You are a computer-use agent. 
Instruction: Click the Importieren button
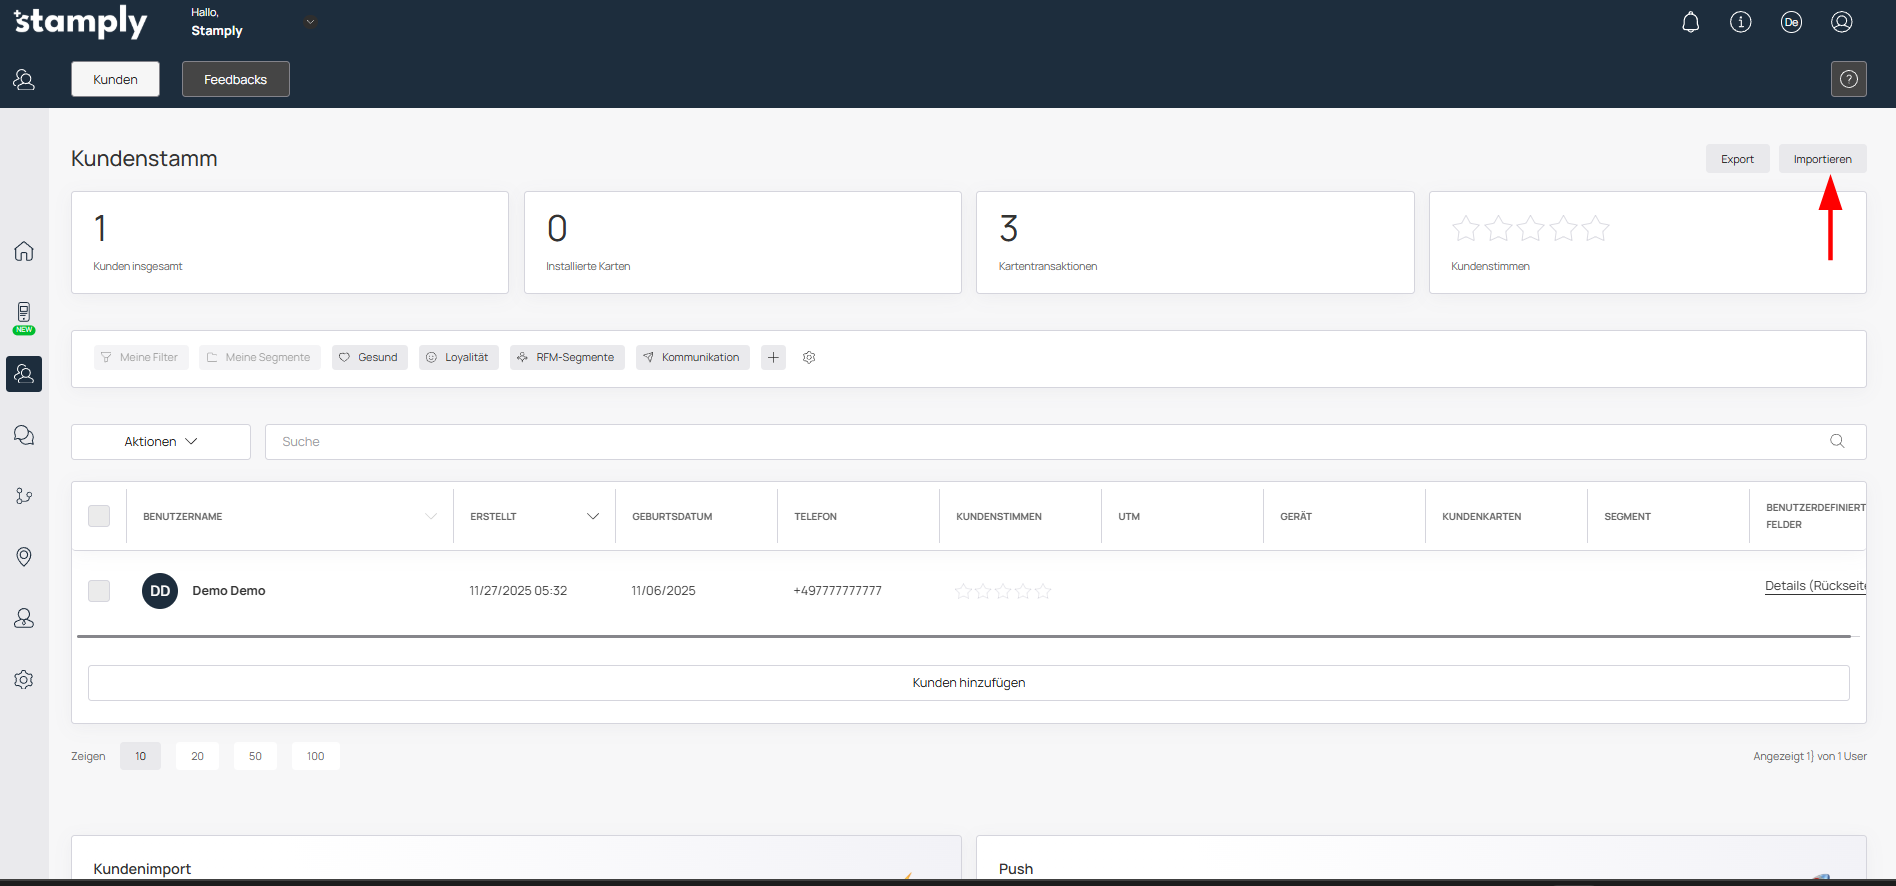1821,159
